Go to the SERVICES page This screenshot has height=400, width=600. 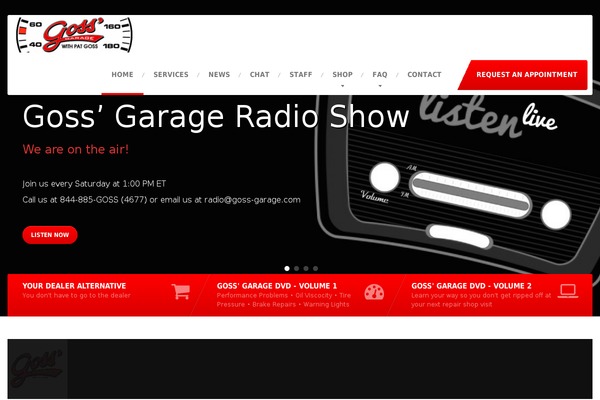(171, 75)
